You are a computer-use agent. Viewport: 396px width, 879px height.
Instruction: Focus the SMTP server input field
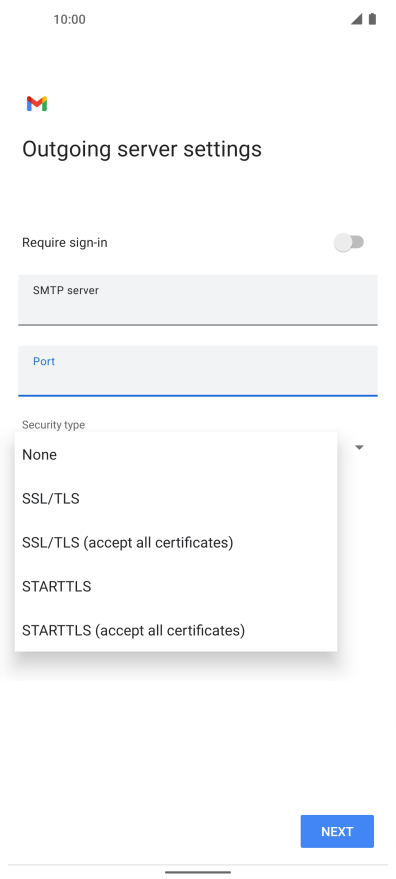(x=197, y=300)
